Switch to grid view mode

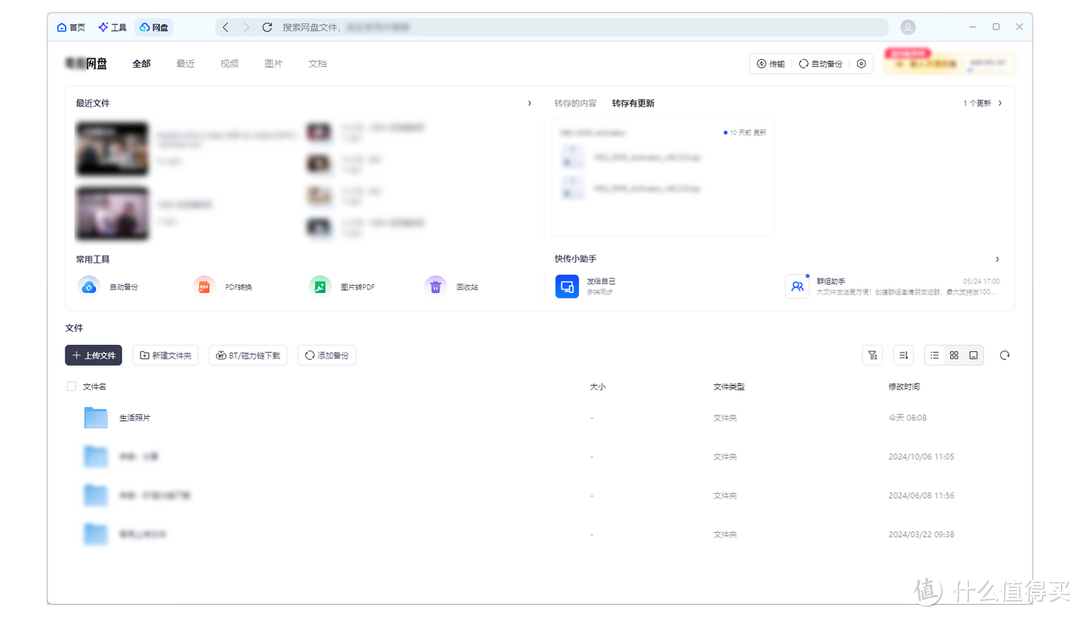click(x=954, y=355)
